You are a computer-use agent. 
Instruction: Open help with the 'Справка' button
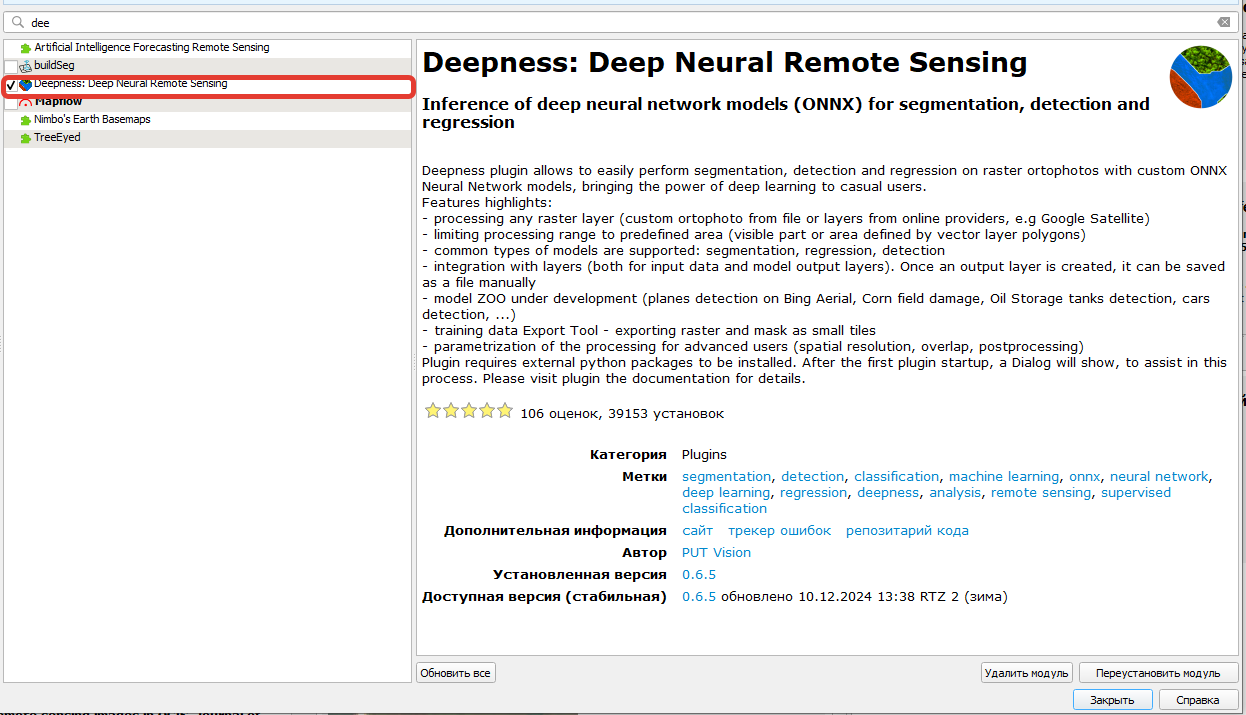pos(1198,700)
